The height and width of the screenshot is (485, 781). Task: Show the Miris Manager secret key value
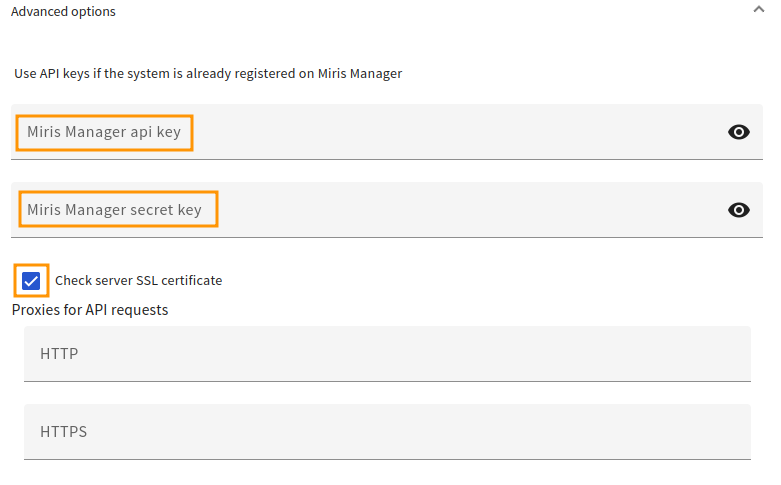tap(738, 210)
